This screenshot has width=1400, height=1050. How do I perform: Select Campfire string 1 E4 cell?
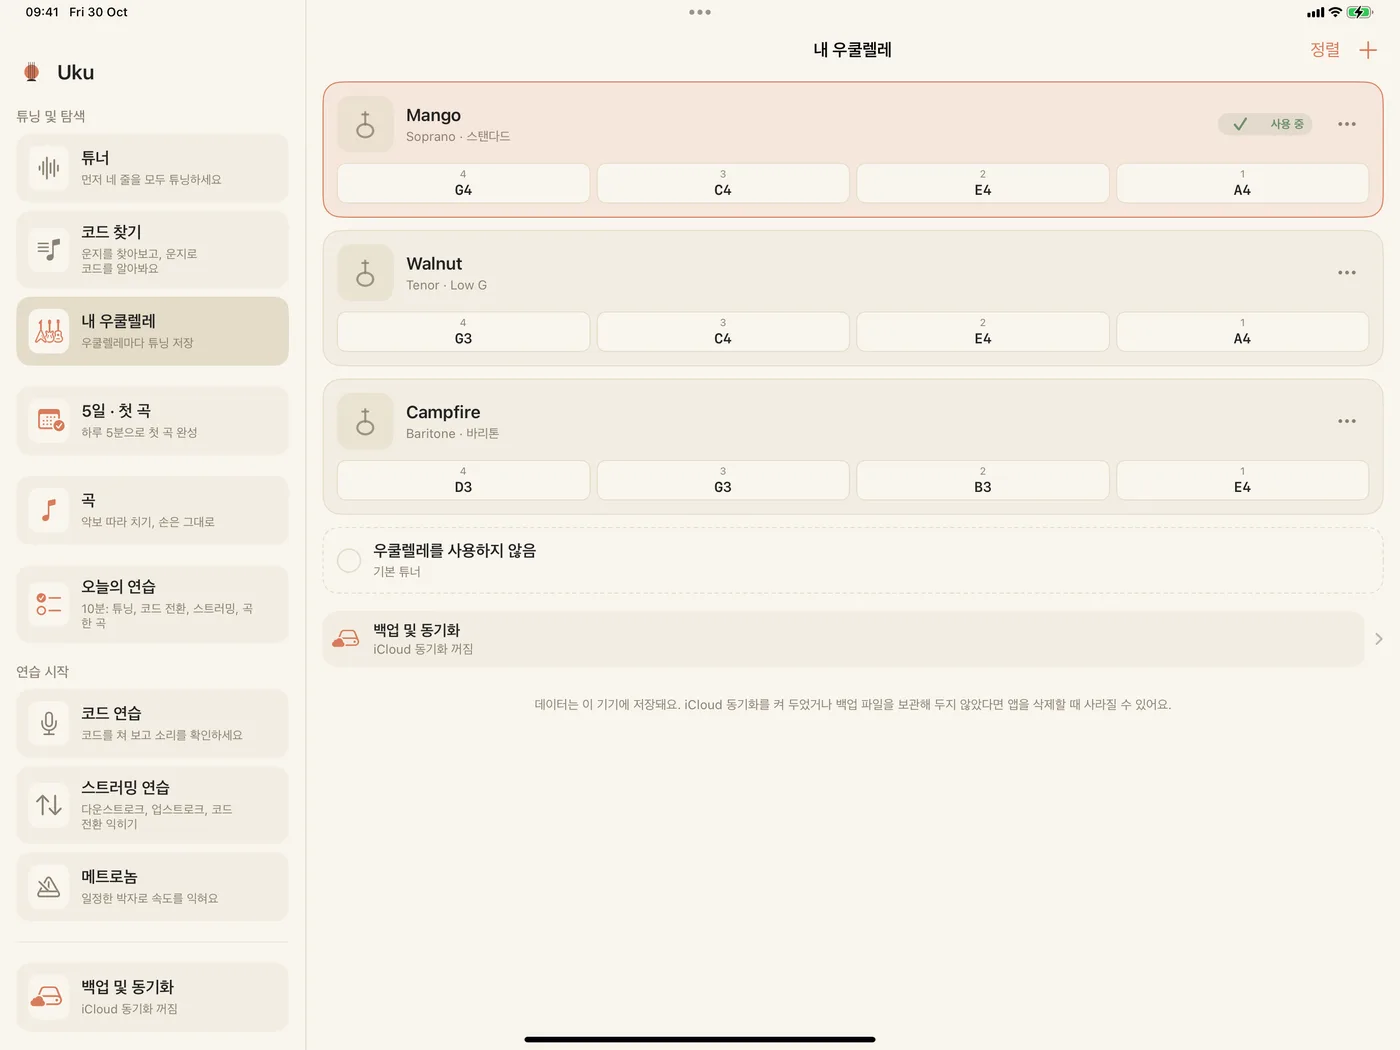click(x=1242, y=480)
